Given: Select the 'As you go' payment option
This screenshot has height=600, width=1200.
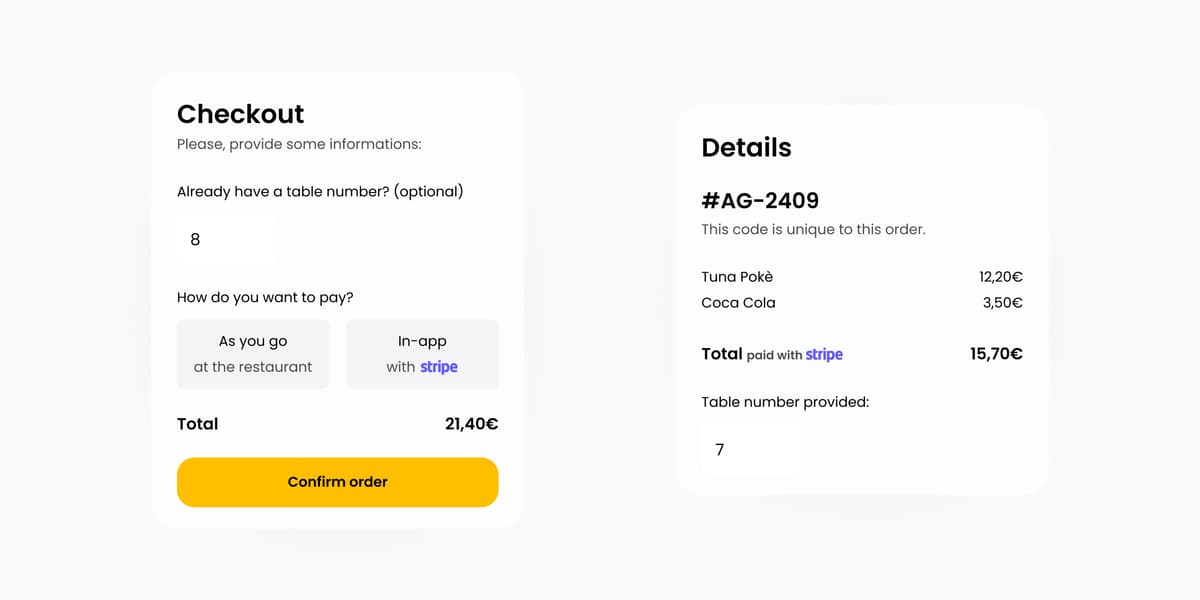Looking at the screenshot, I should tap(253, 354).
